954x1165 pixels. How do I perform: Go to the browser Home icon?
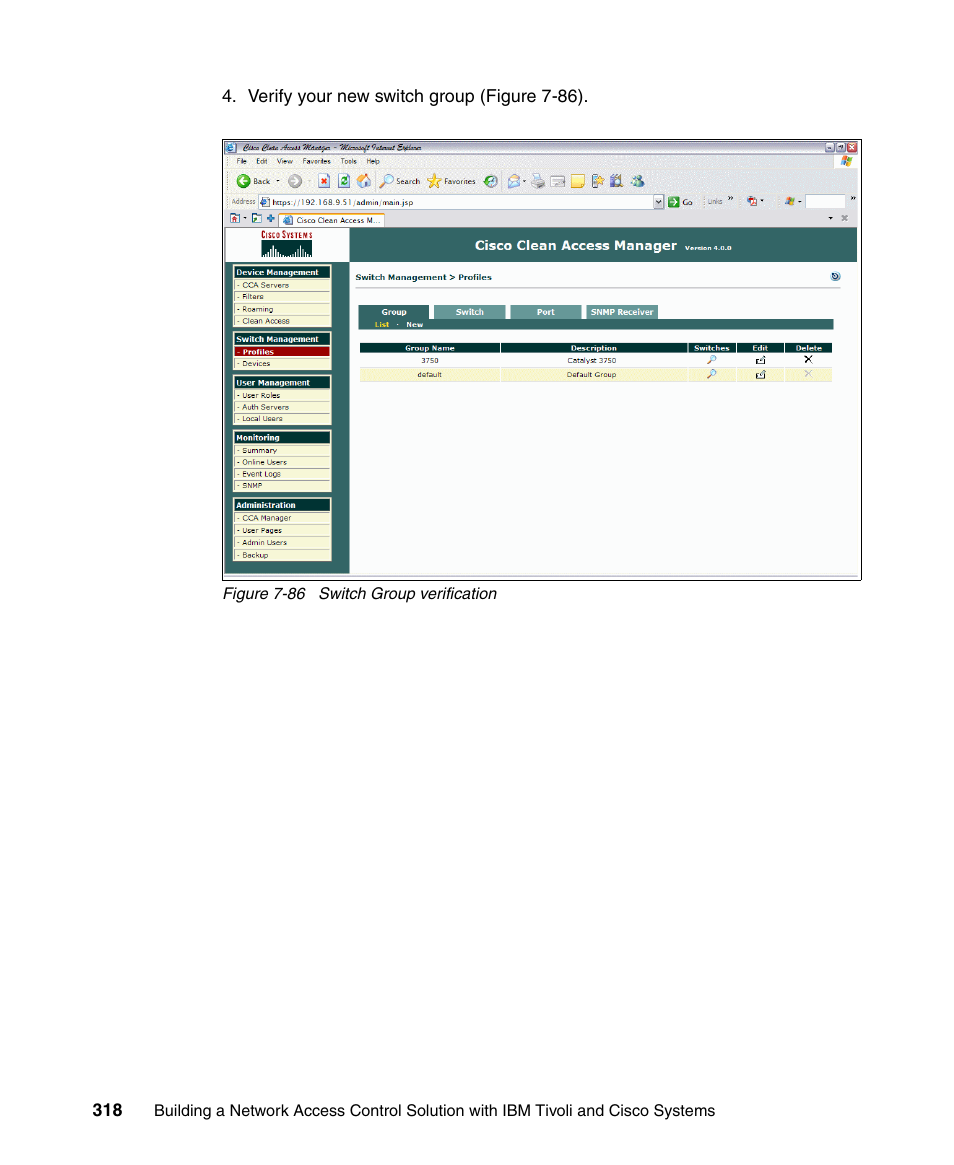[x=364, y=181]
